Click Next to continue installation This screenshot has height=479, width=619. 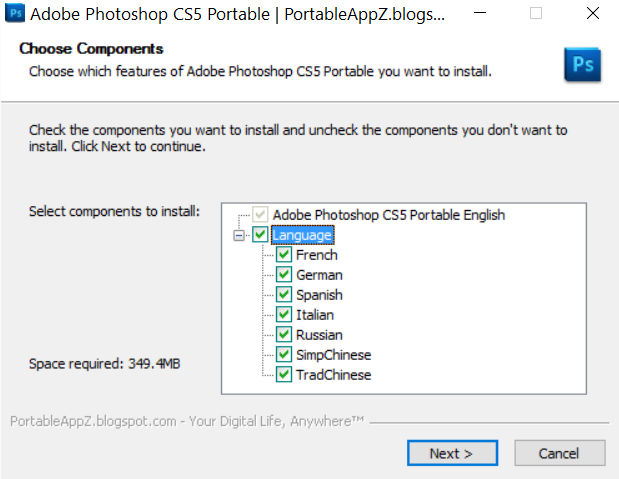pyautogui.click(x=452, y=453)
